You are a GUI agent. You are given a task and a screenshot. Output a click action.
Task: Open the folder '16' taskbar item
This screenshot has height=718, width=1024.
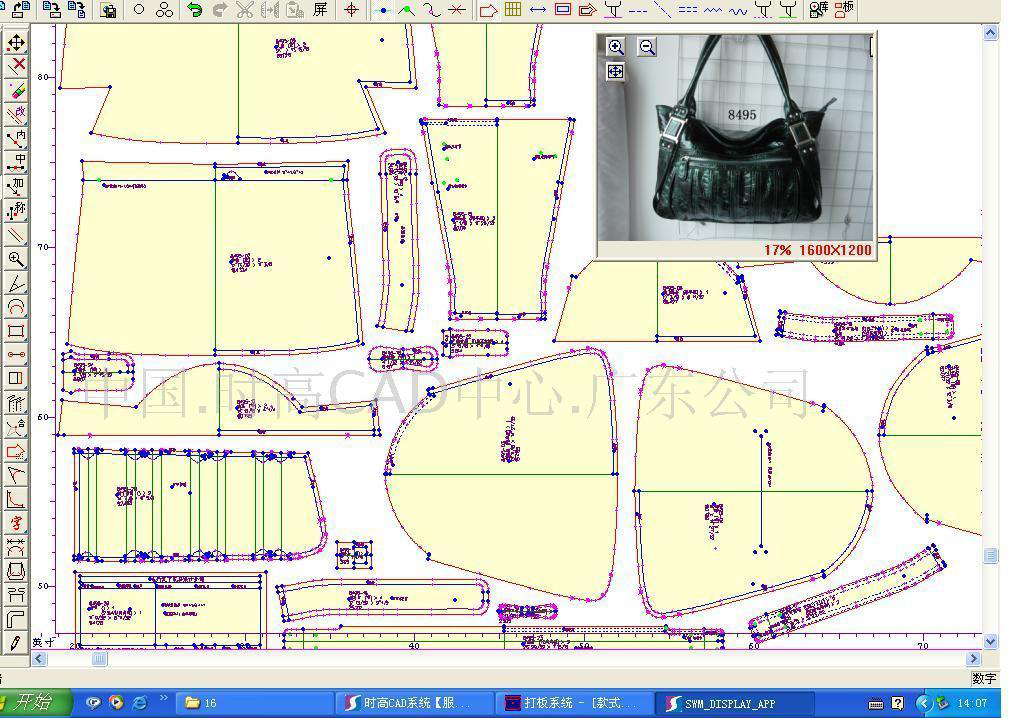click(x=255, y=703)
